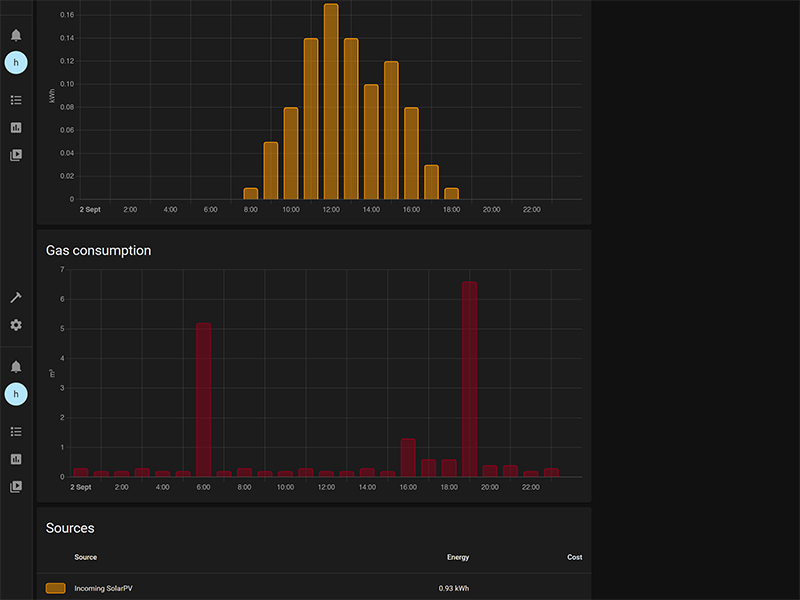Screen dimensions: 800x600
Task: Open settings gear icon
Action: (16, 325)
